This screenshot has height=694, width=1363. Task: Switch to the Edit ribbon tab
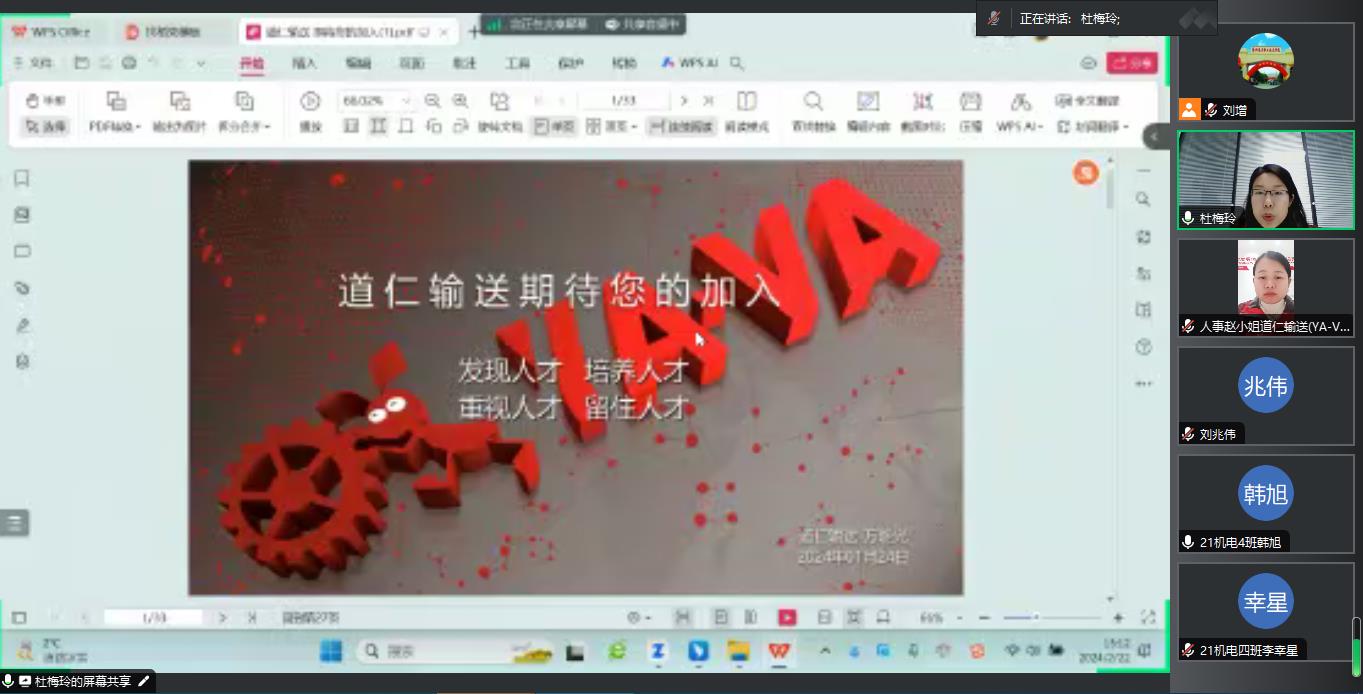click(x=358, y=63)
